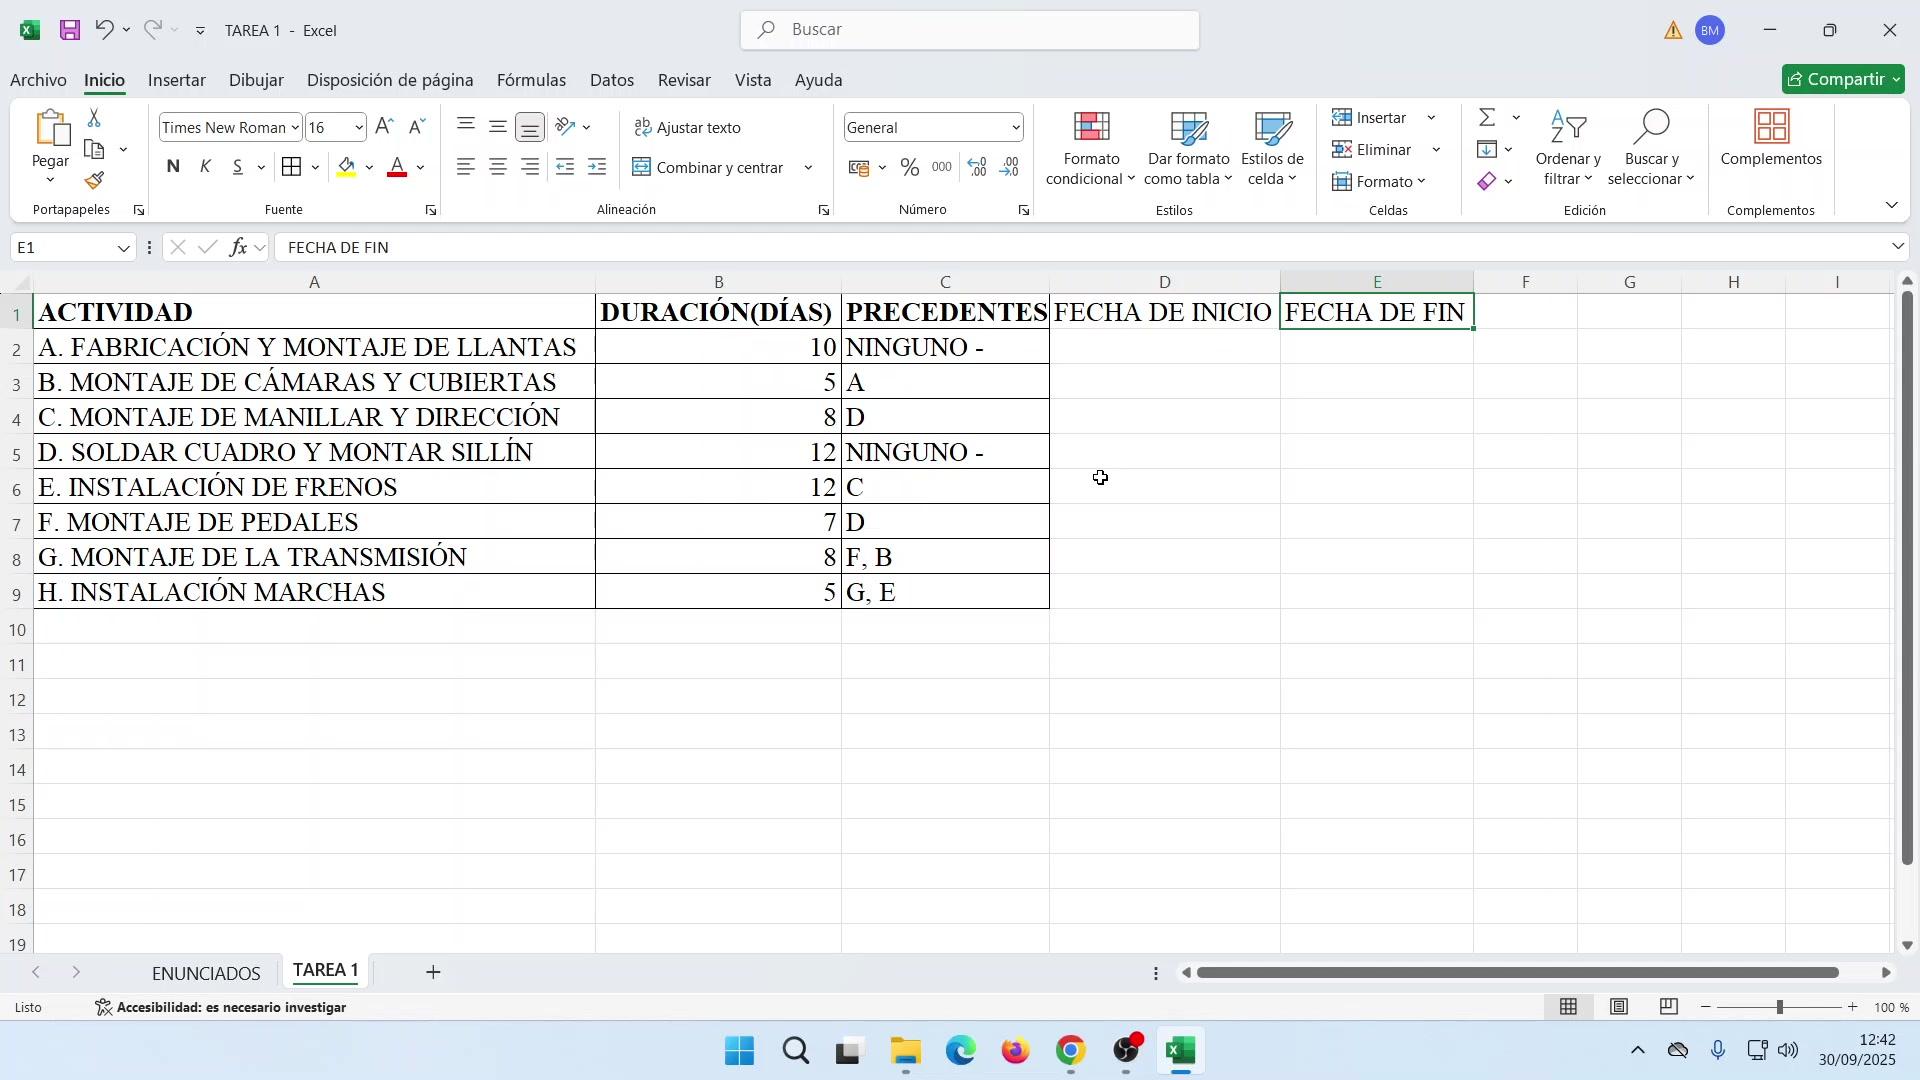
Task: Toggle italic formatting (K)
Action: click(206, 167)
